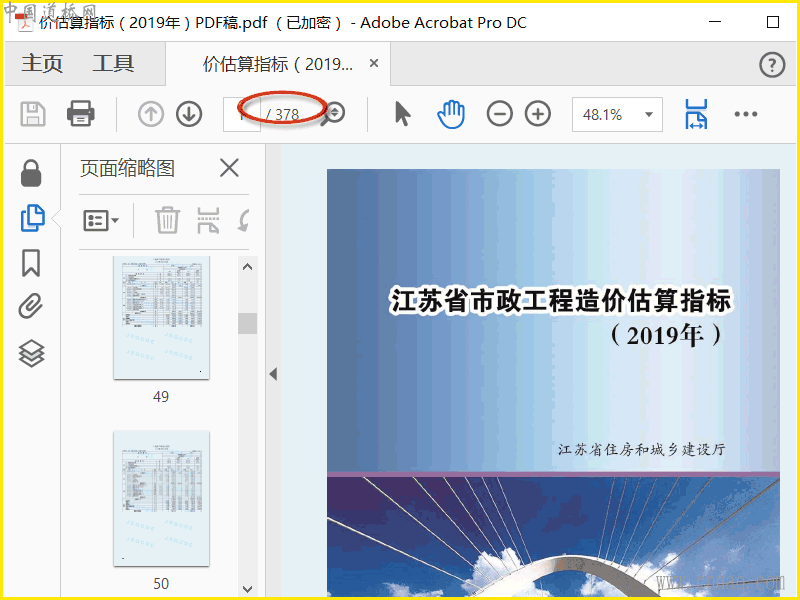Collapse the navigation pane with the left arrow

[x=273, y=374]
